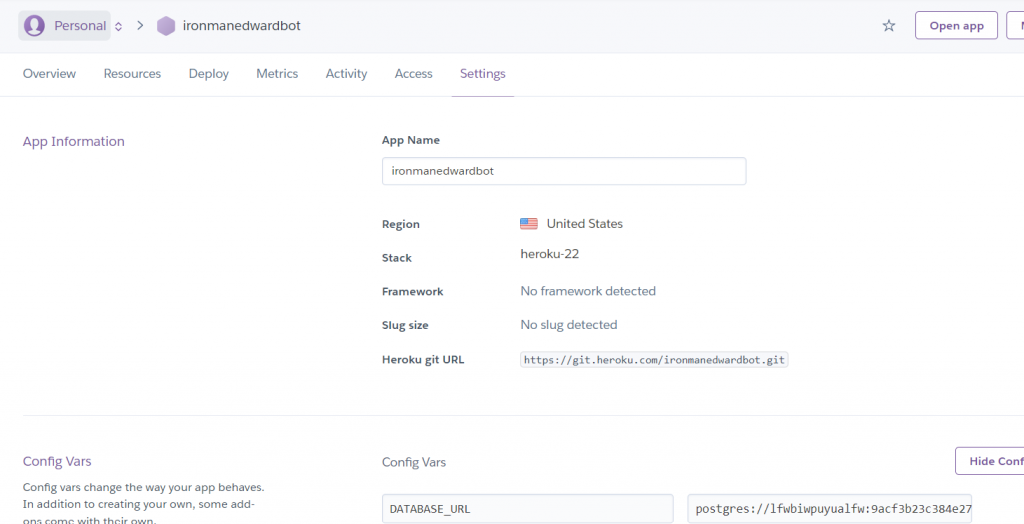Select the Settings tab

coord(483,74)
